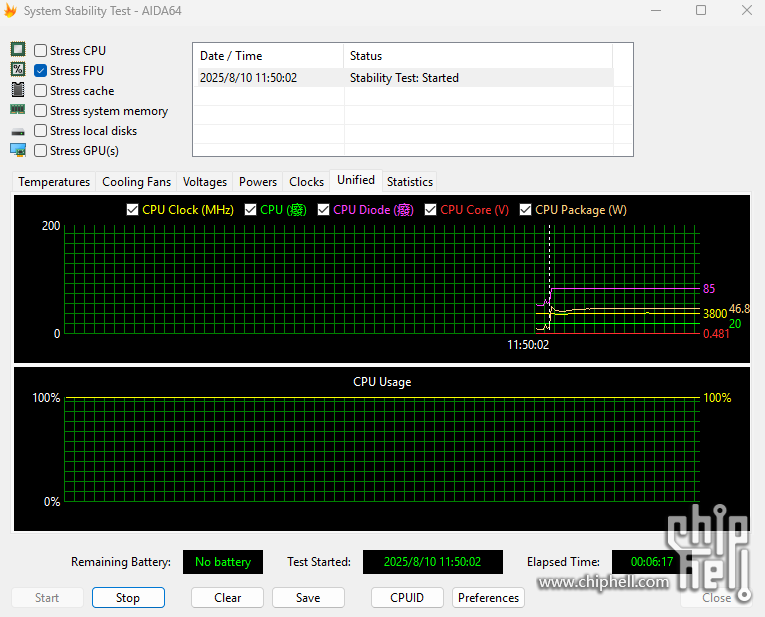Screen dimensions: 765x617
Task: Click the AIDA64 flame icon in title bar
Action: pos(10,10)
